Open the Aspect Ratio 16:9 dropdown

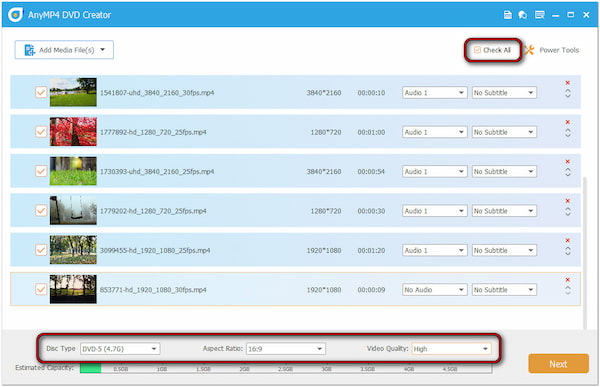285,349
